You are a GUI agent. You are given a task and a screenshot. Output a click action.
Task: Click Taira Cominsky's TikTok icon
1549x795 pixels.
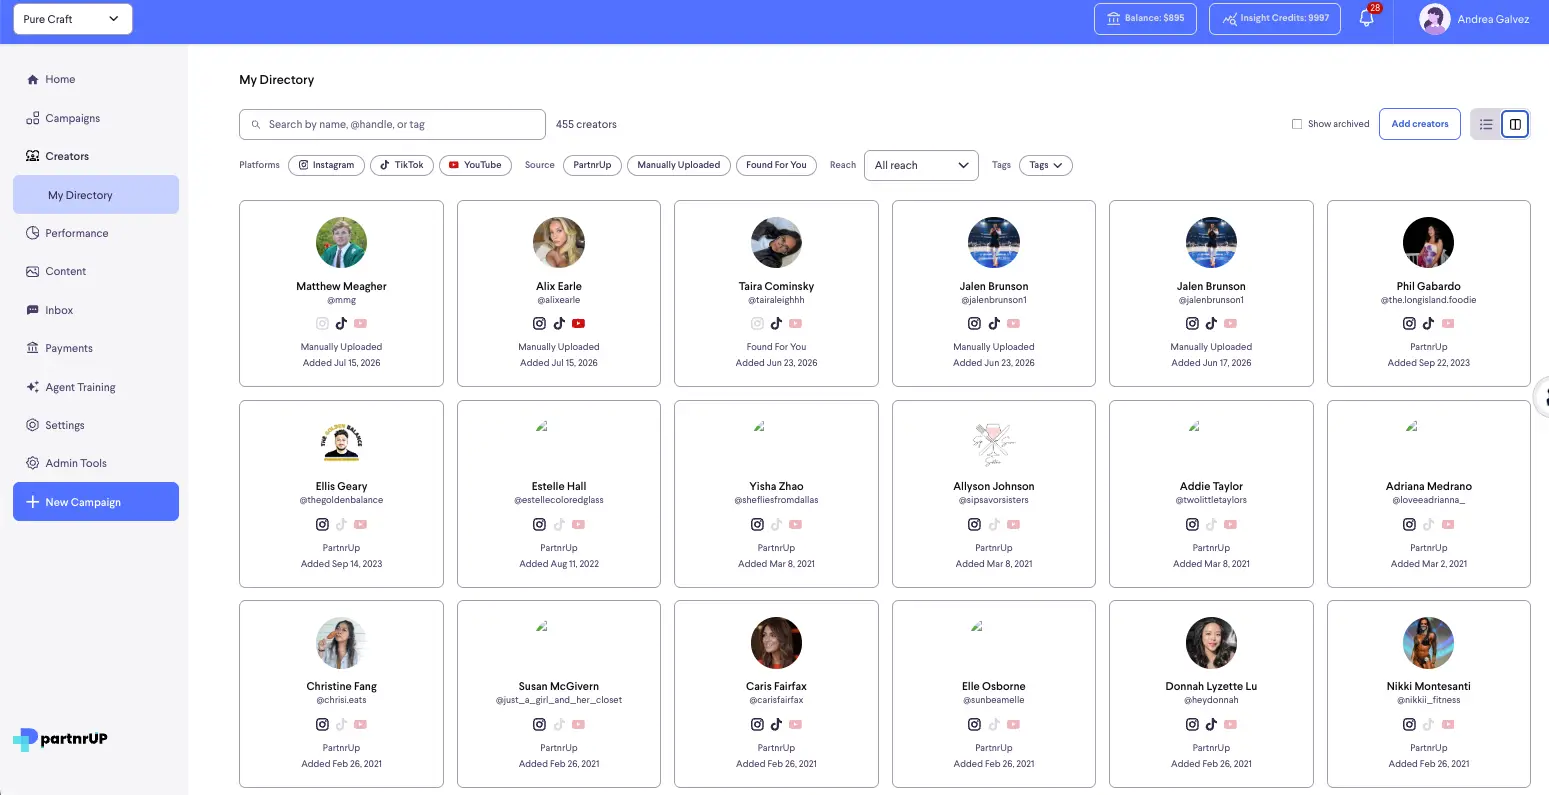pyautogui.click(x=776, y=323)
